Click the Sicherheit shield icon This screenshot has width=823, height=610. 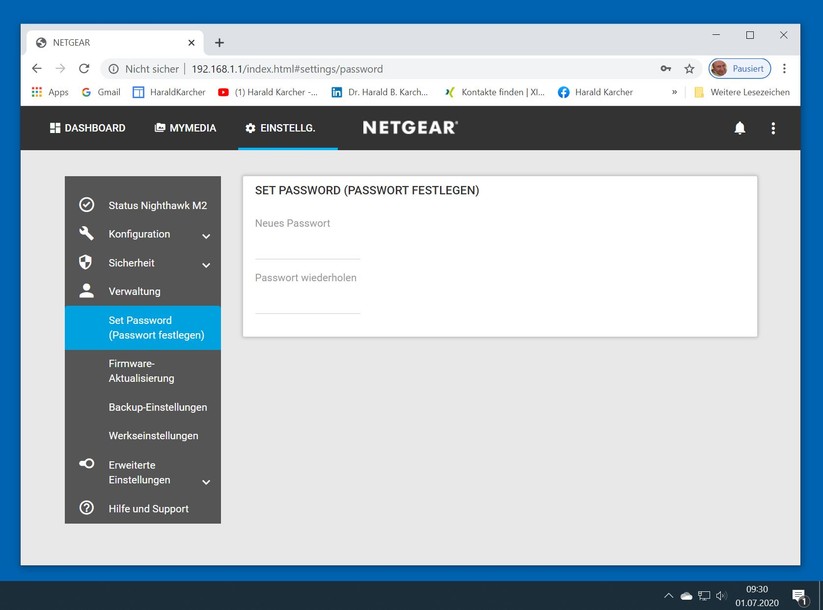point(86,263)
